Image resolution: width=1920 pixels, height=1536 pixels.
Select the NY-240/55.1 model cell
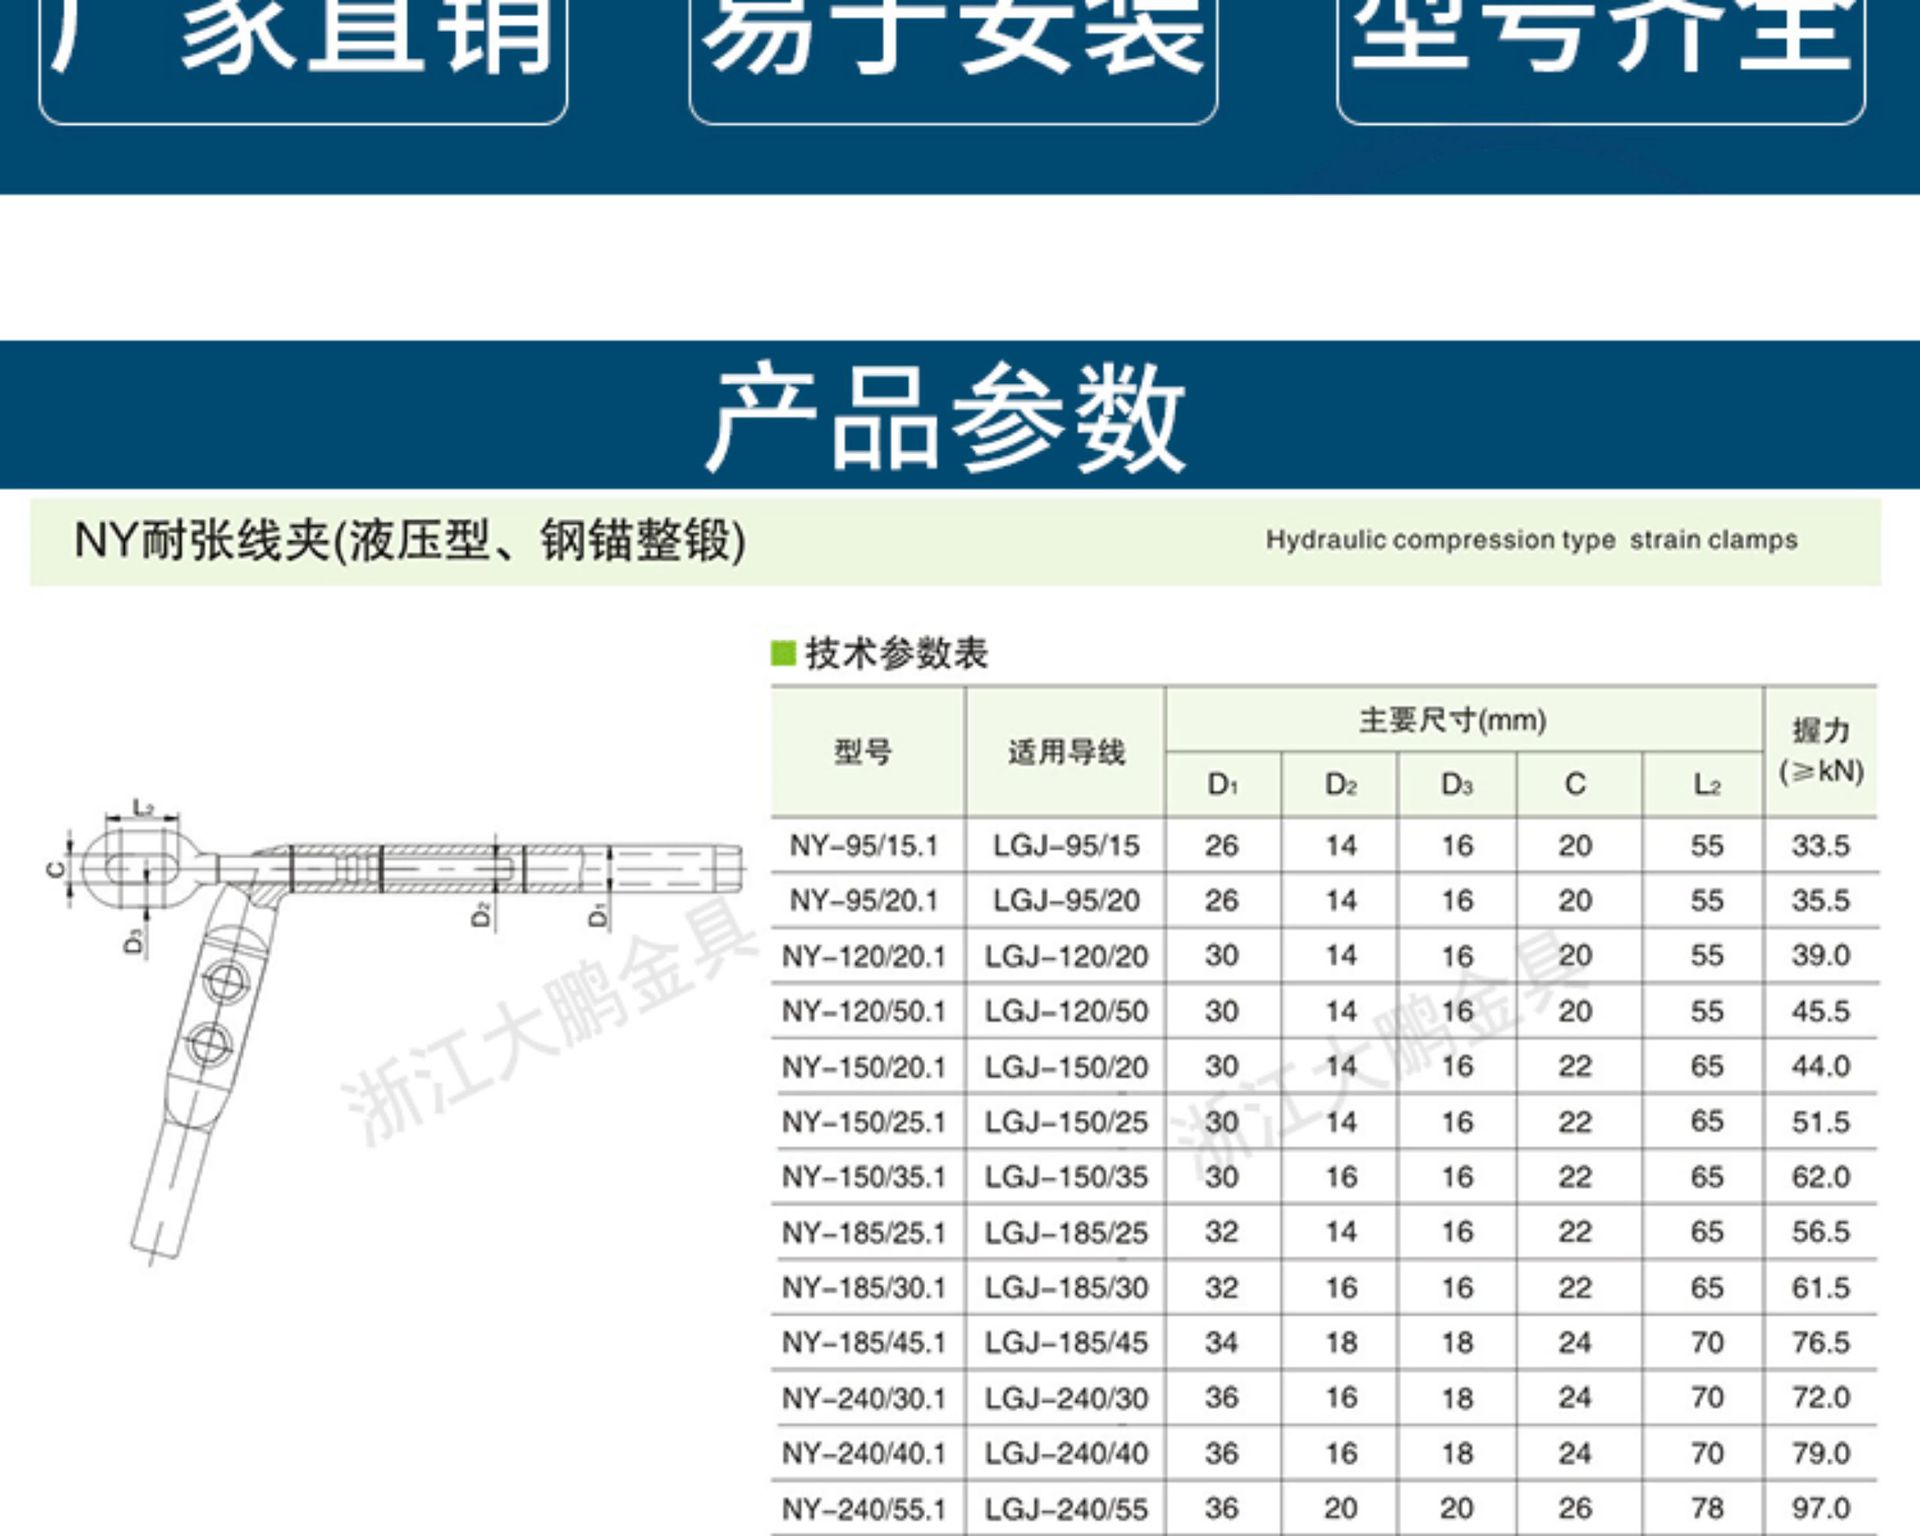(x=864, y=1509)
